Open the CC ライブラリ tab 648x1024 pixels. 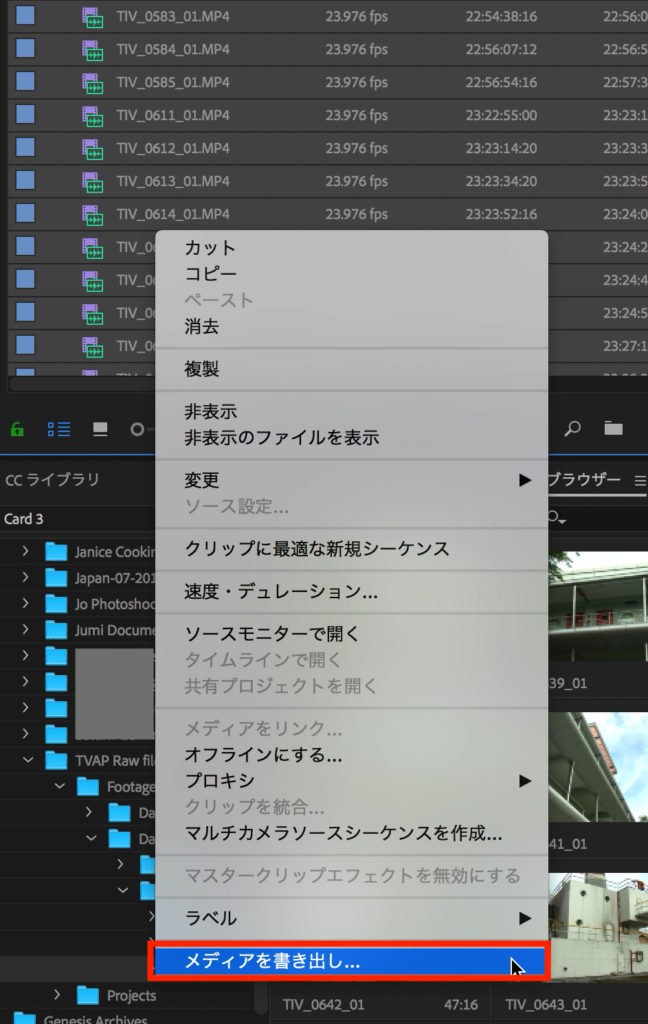[x=52, y=480]
